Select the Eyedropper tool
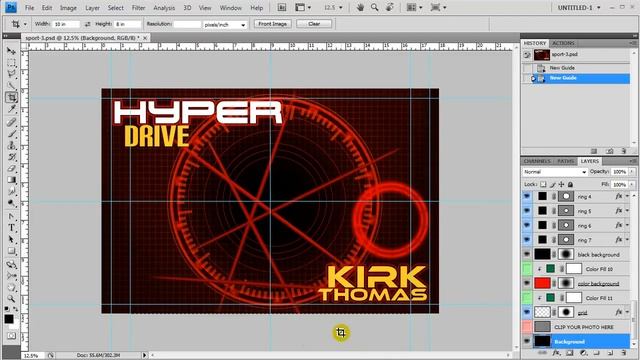This screenshot has width=640, height=360. [11, 109]
